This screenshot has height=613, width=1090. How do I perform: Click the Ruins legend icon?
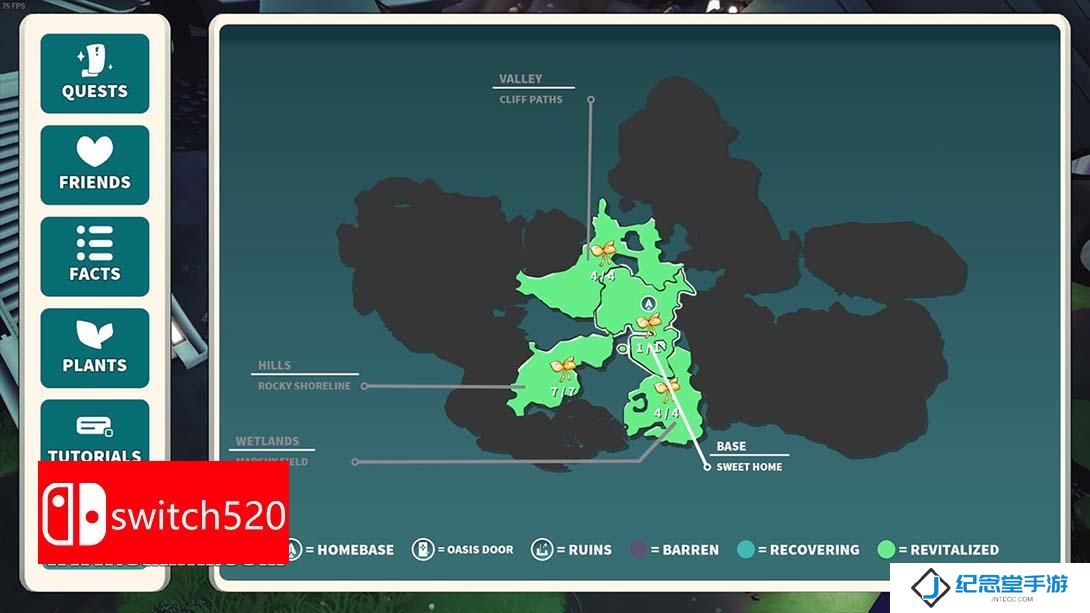click(x=542, y=549)
